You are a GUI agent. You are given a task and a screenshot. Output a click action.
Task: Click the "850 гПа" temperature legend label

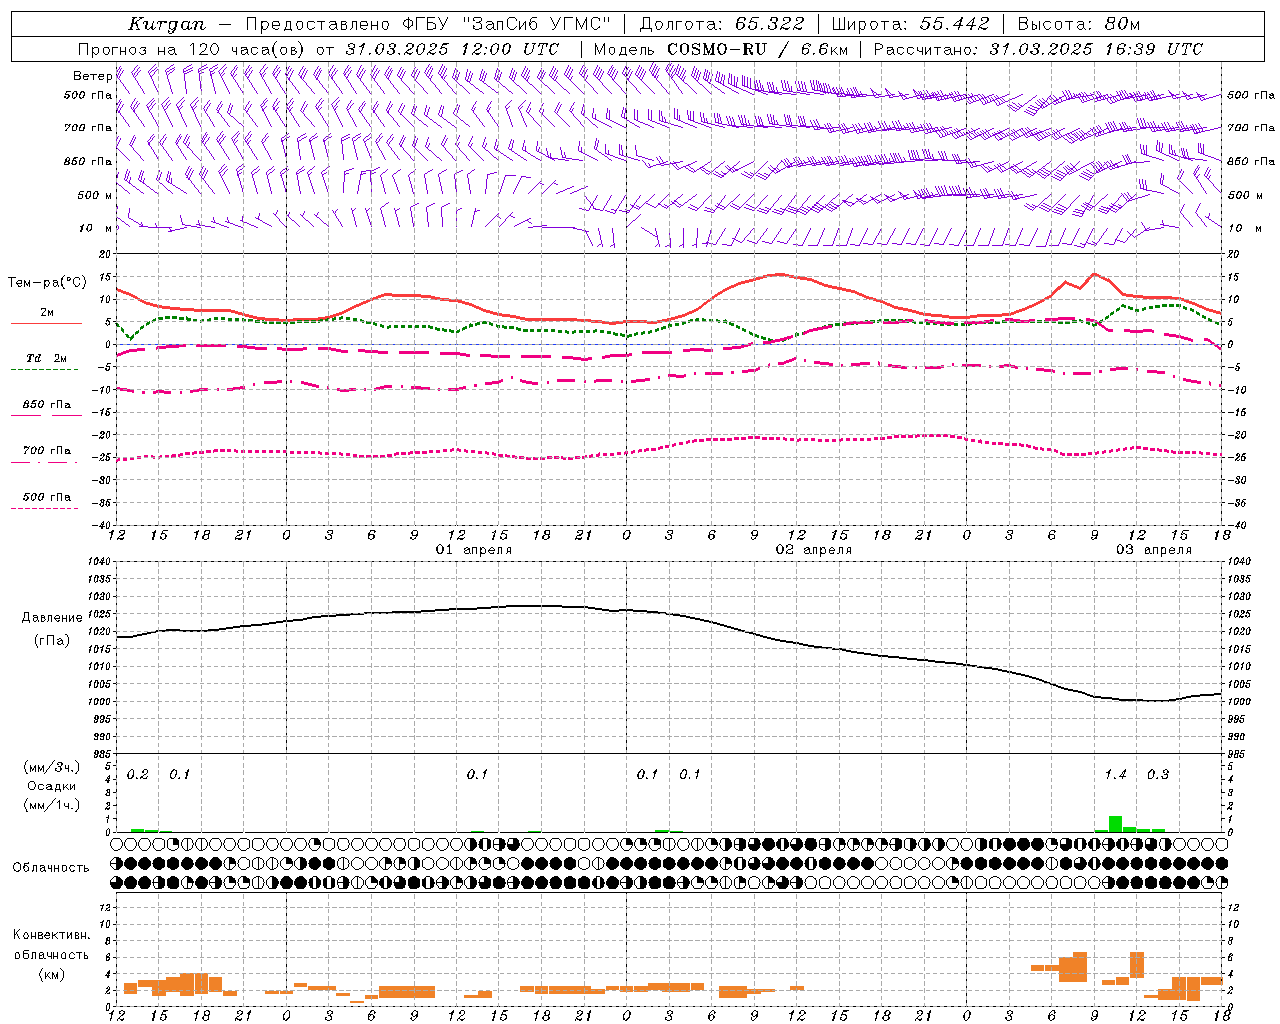click(x=47, y=405)
